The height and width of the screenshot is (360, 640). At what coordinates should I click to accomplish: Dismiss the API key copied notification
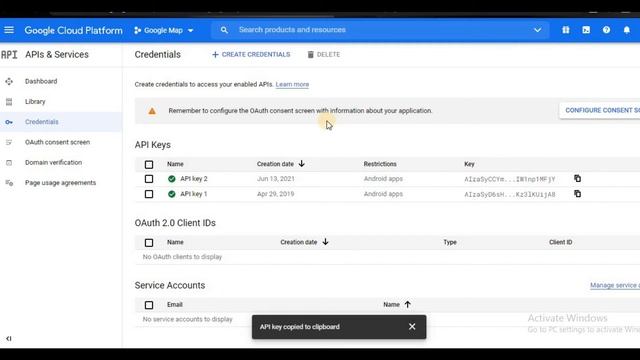[x=412, y=327]
